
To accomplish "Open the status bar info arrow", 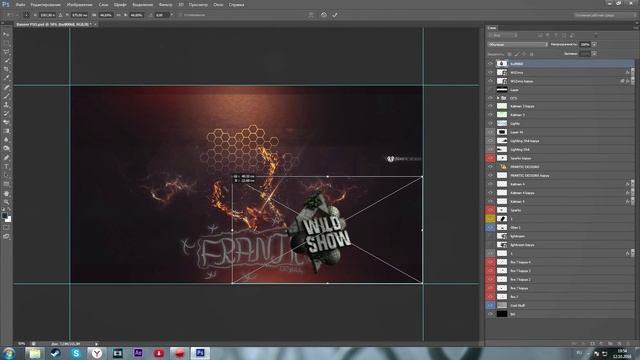I will click(x=96, y=344).
